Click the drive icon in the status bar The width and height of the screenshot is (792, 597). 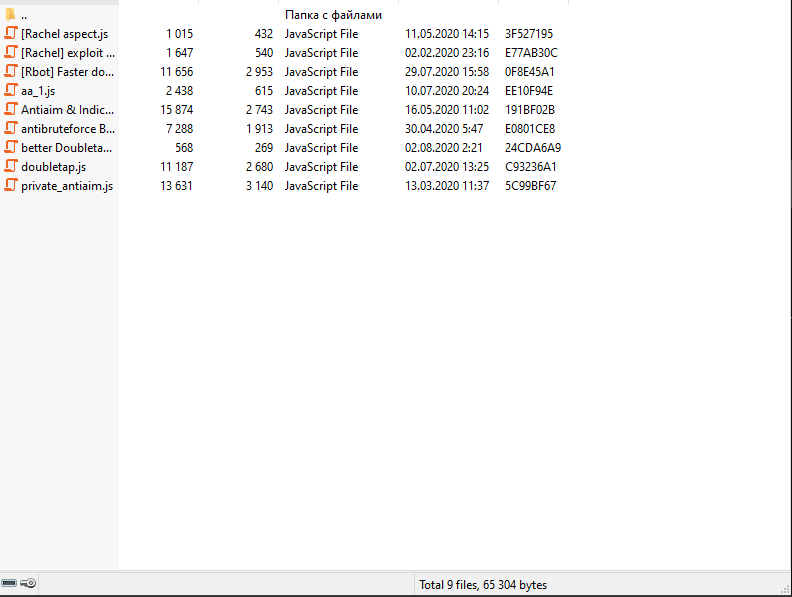tap(9, 583)
